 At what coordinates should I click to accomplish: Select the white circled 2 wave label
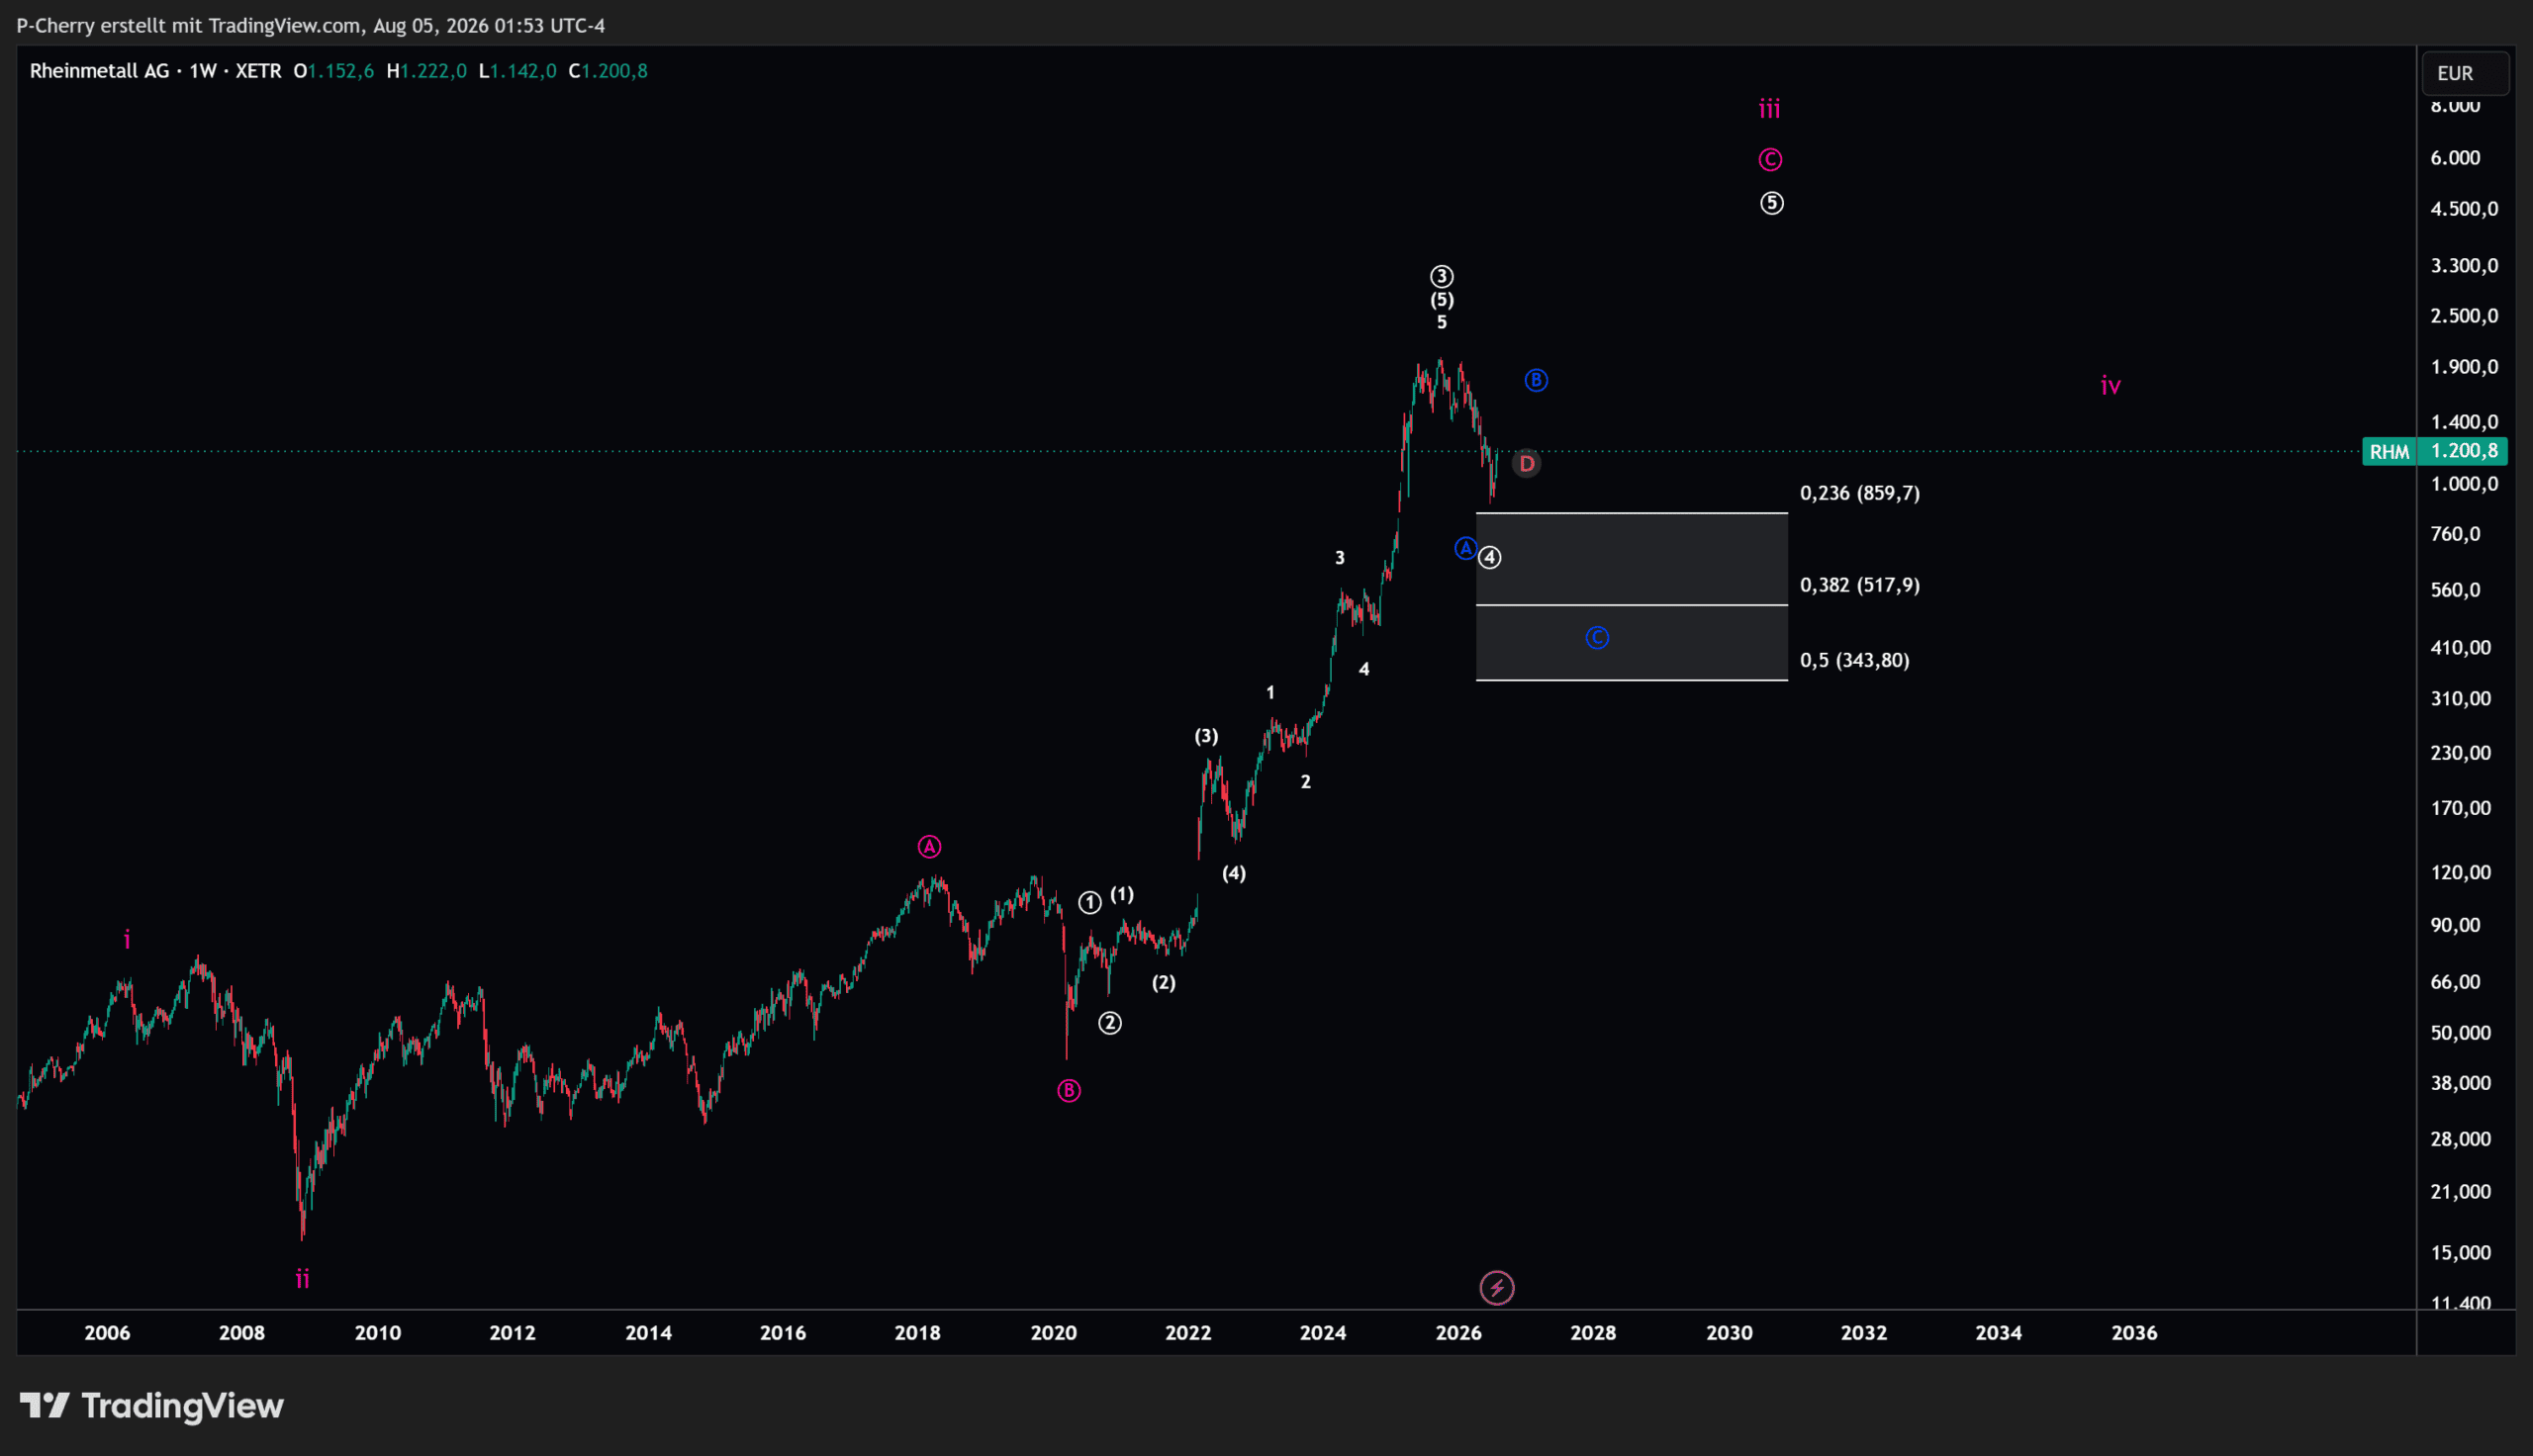coord(1109,1023)
